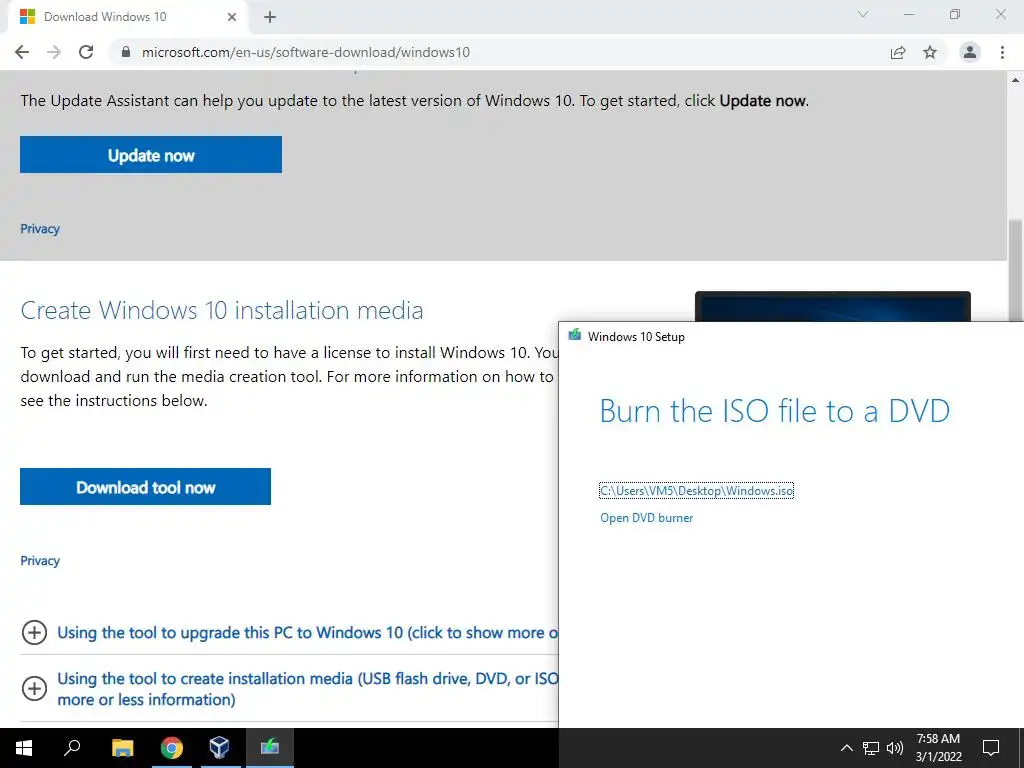Open 'Using the tool to create installation media' link

[x=308, y=688]
